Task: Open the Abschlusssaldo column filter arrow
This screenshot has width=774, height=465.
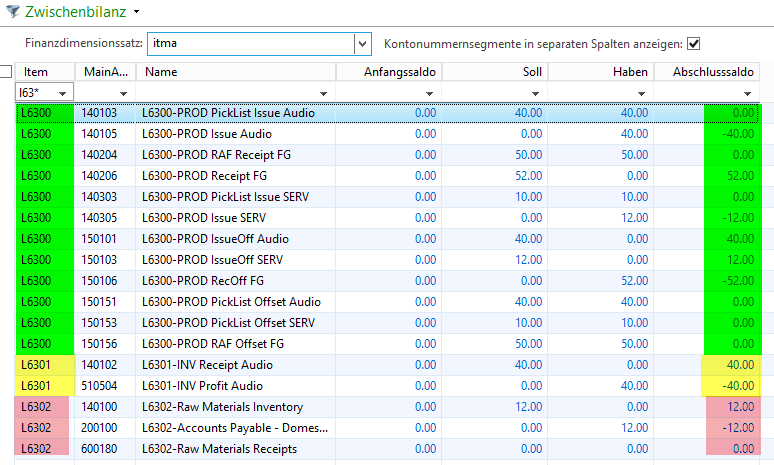Action: click(x=747, y=93)
